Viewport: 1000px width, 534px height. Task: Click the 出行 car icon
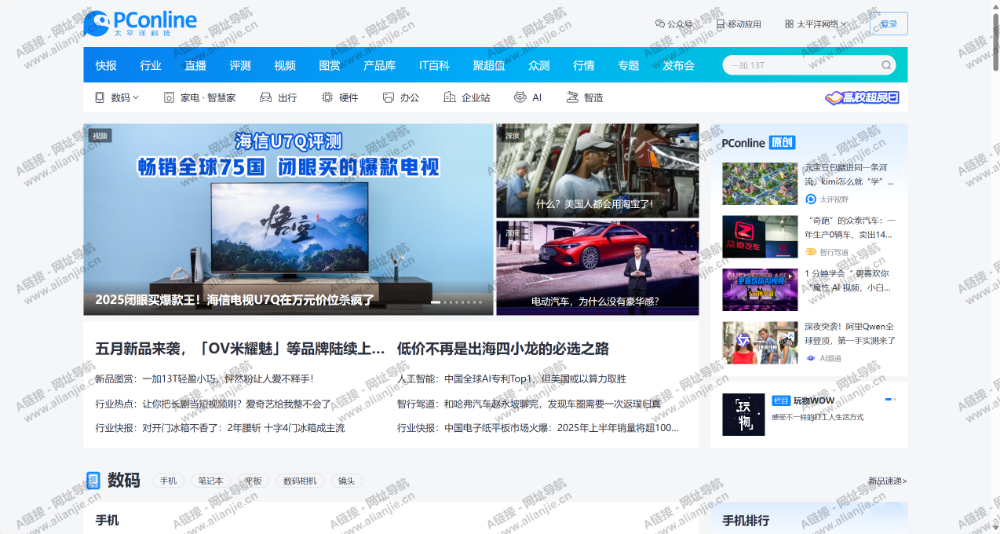click(266, 98)
